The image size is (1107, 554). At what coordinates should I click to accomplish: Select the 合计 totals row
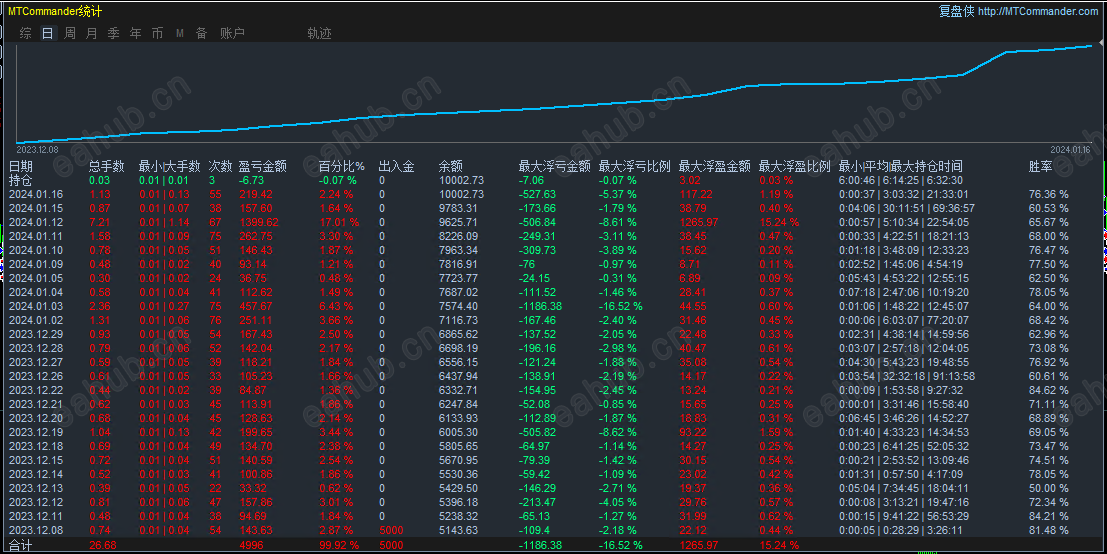pyautogui.click(x=554, y=545)
